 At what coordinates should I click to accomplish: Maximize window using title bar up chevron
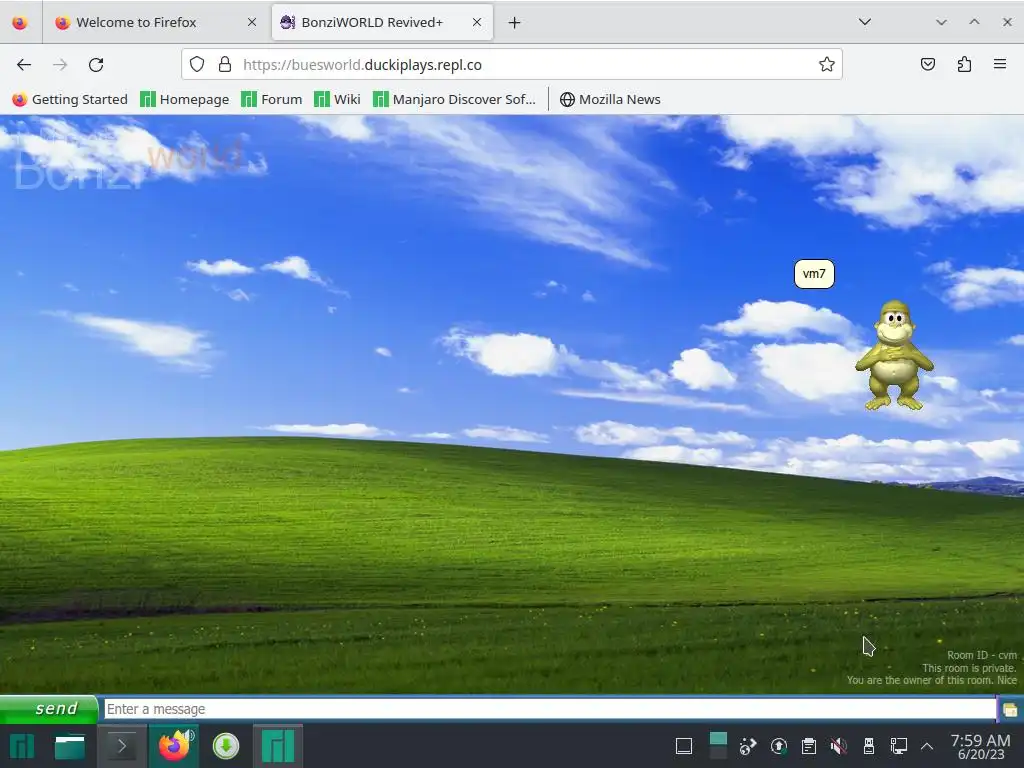[x=974, y=22]
